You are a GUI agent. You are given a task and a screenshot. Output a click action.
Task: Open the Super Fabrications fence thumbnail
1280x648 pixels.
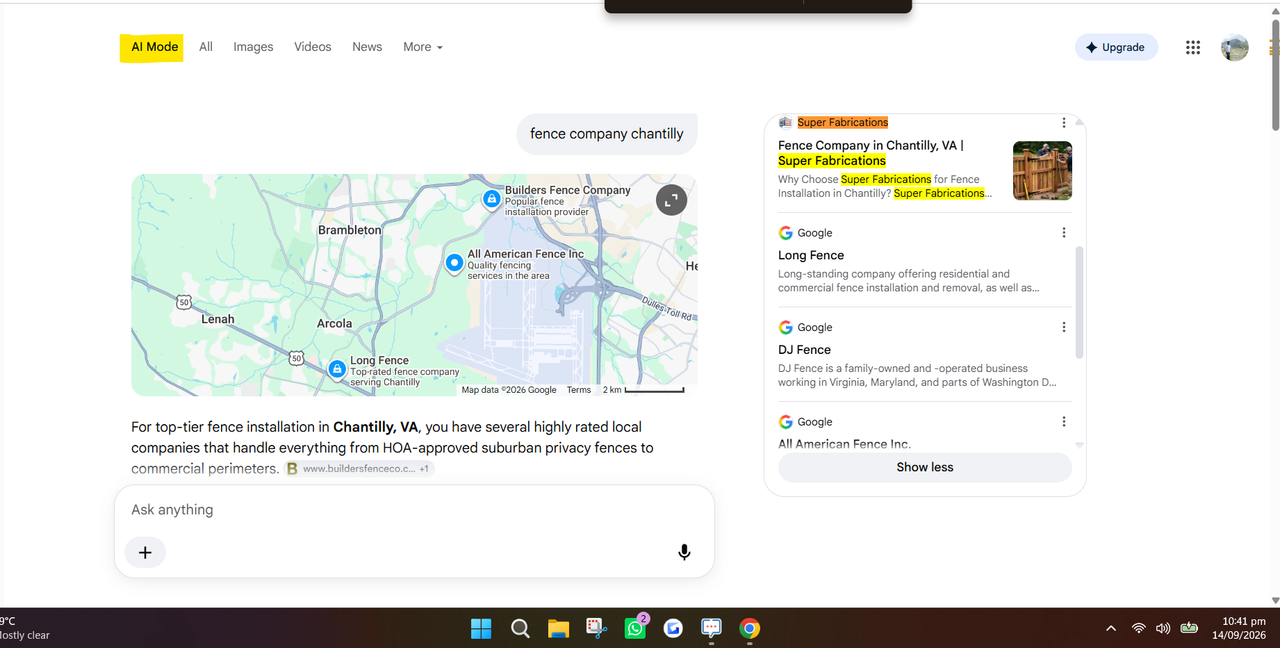tap(1042, 170)
